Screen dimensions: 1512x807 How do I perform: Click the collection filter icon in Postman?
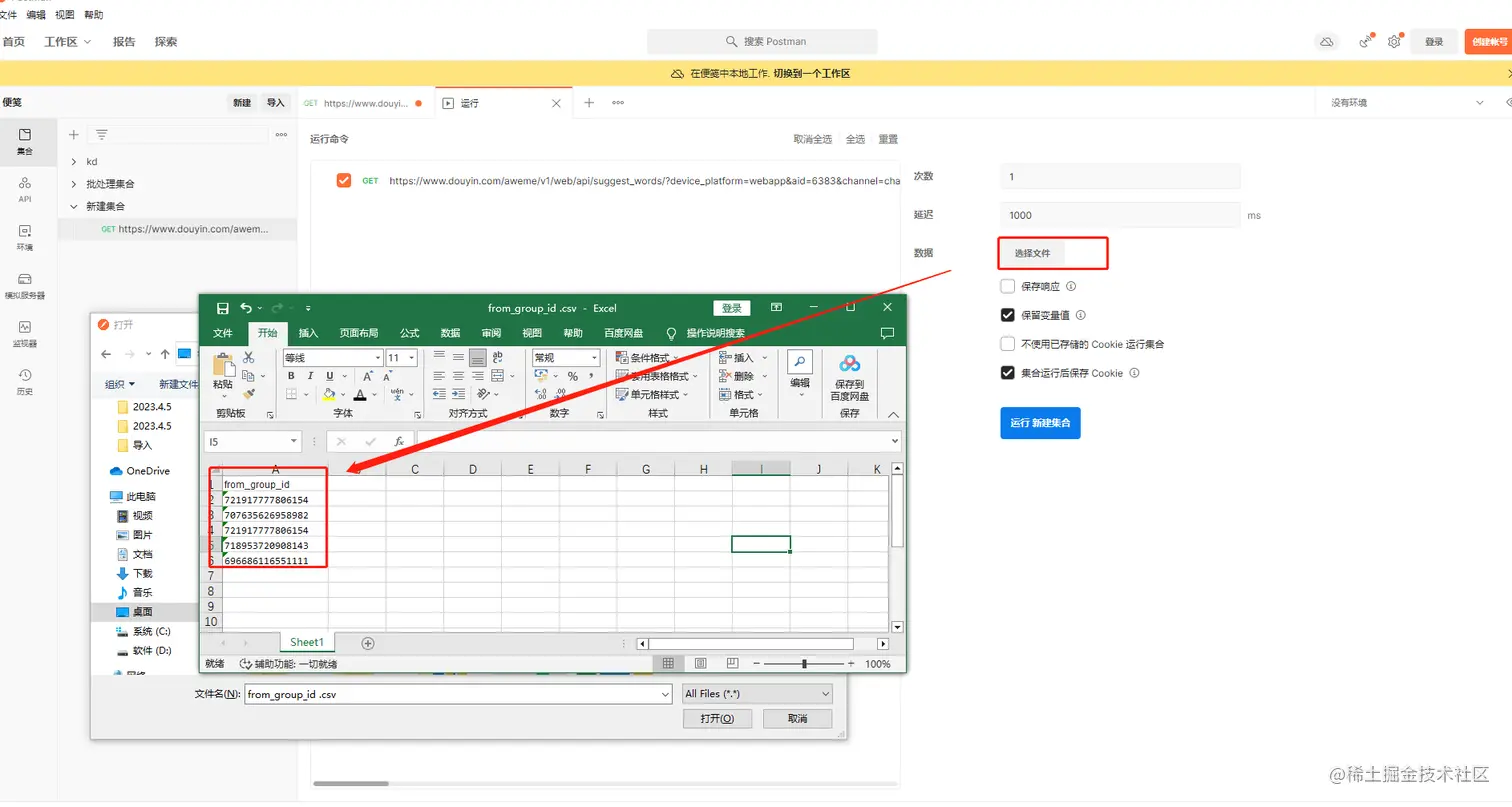(101, 134)
